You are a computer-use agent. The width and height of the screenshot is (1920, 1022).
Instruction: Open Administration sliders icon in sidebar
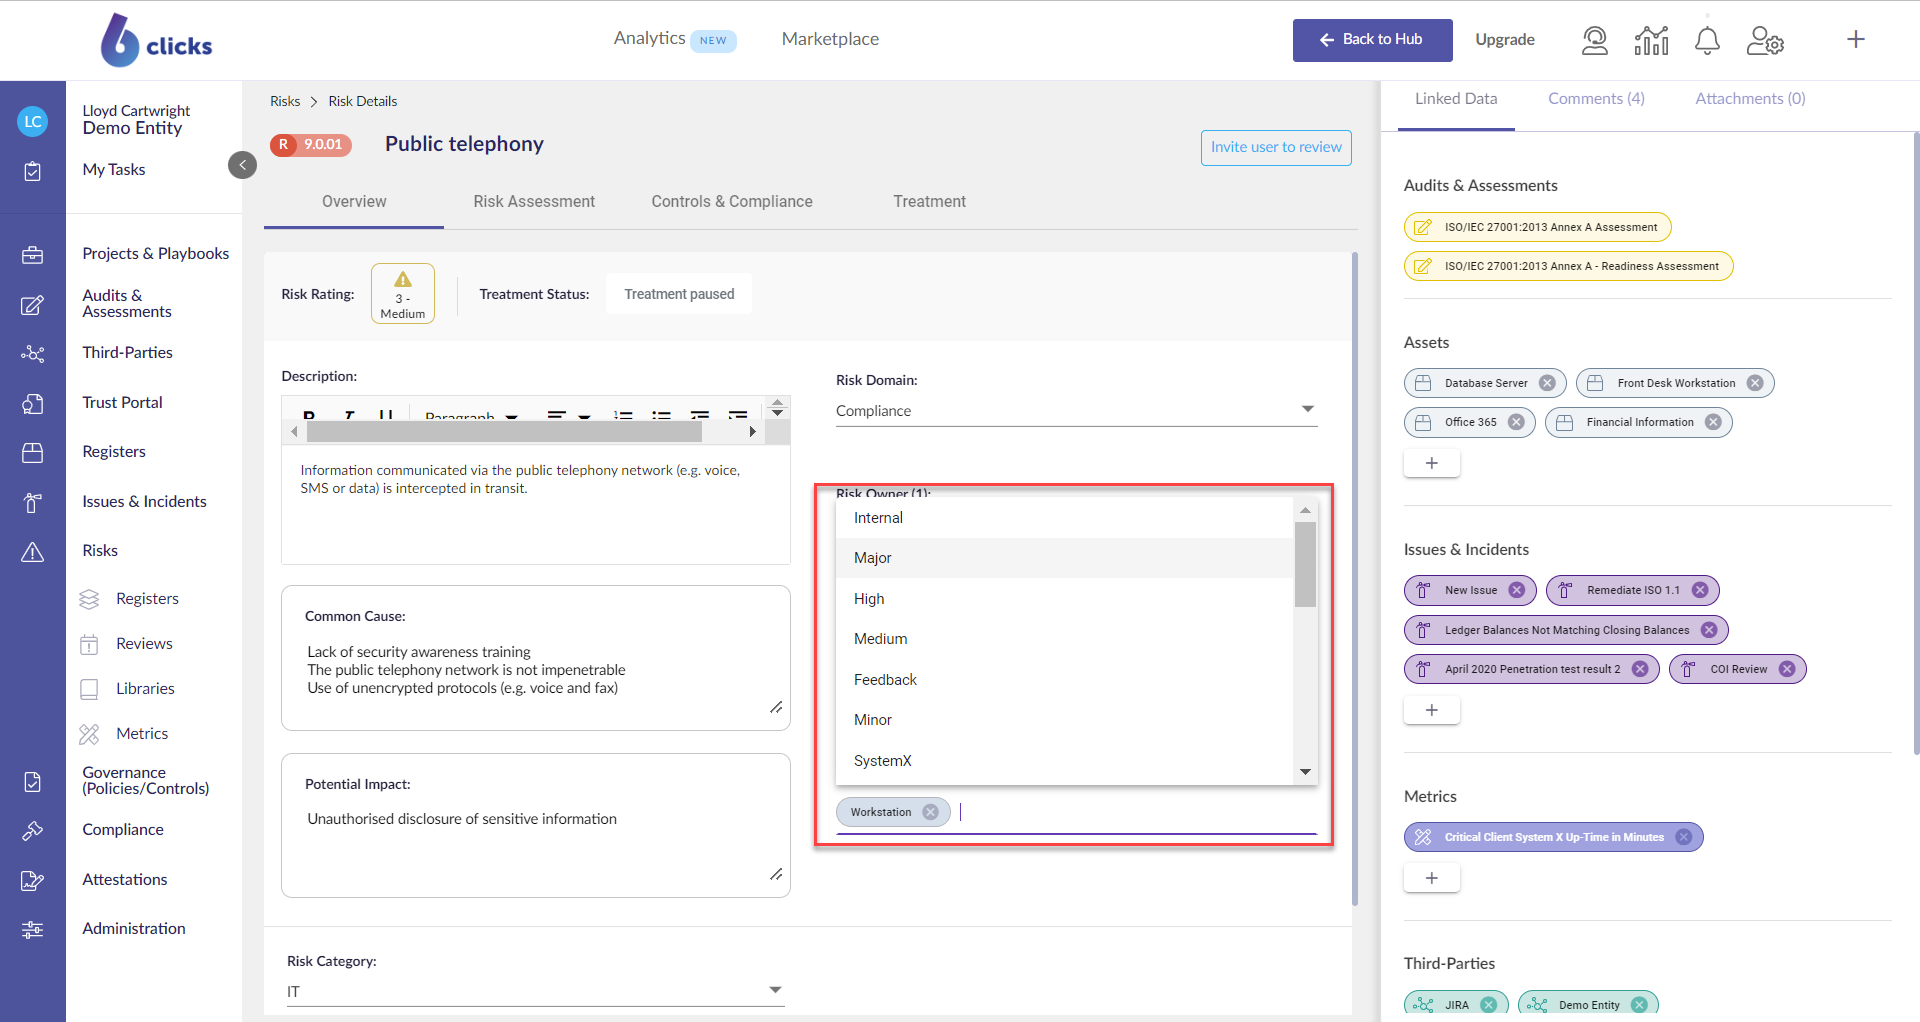[33, 930]
